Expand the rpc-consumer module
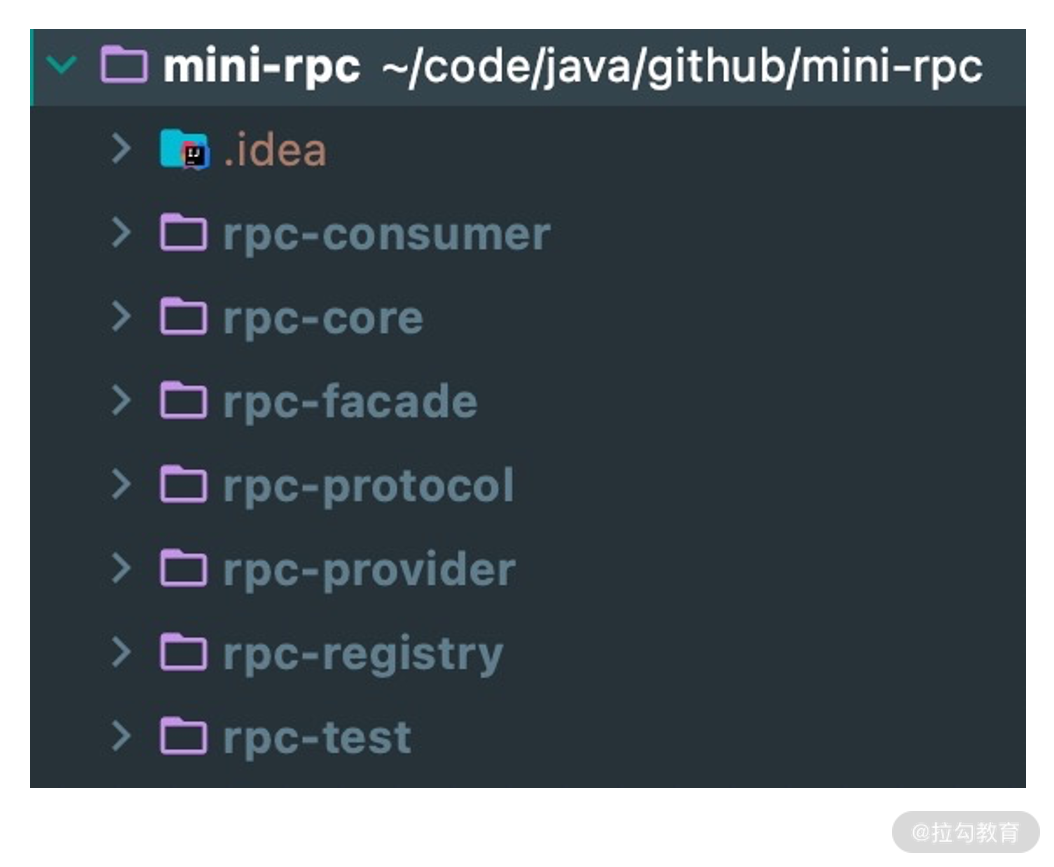This screenshot has width=1054, height=867. (x=121, y=234)
